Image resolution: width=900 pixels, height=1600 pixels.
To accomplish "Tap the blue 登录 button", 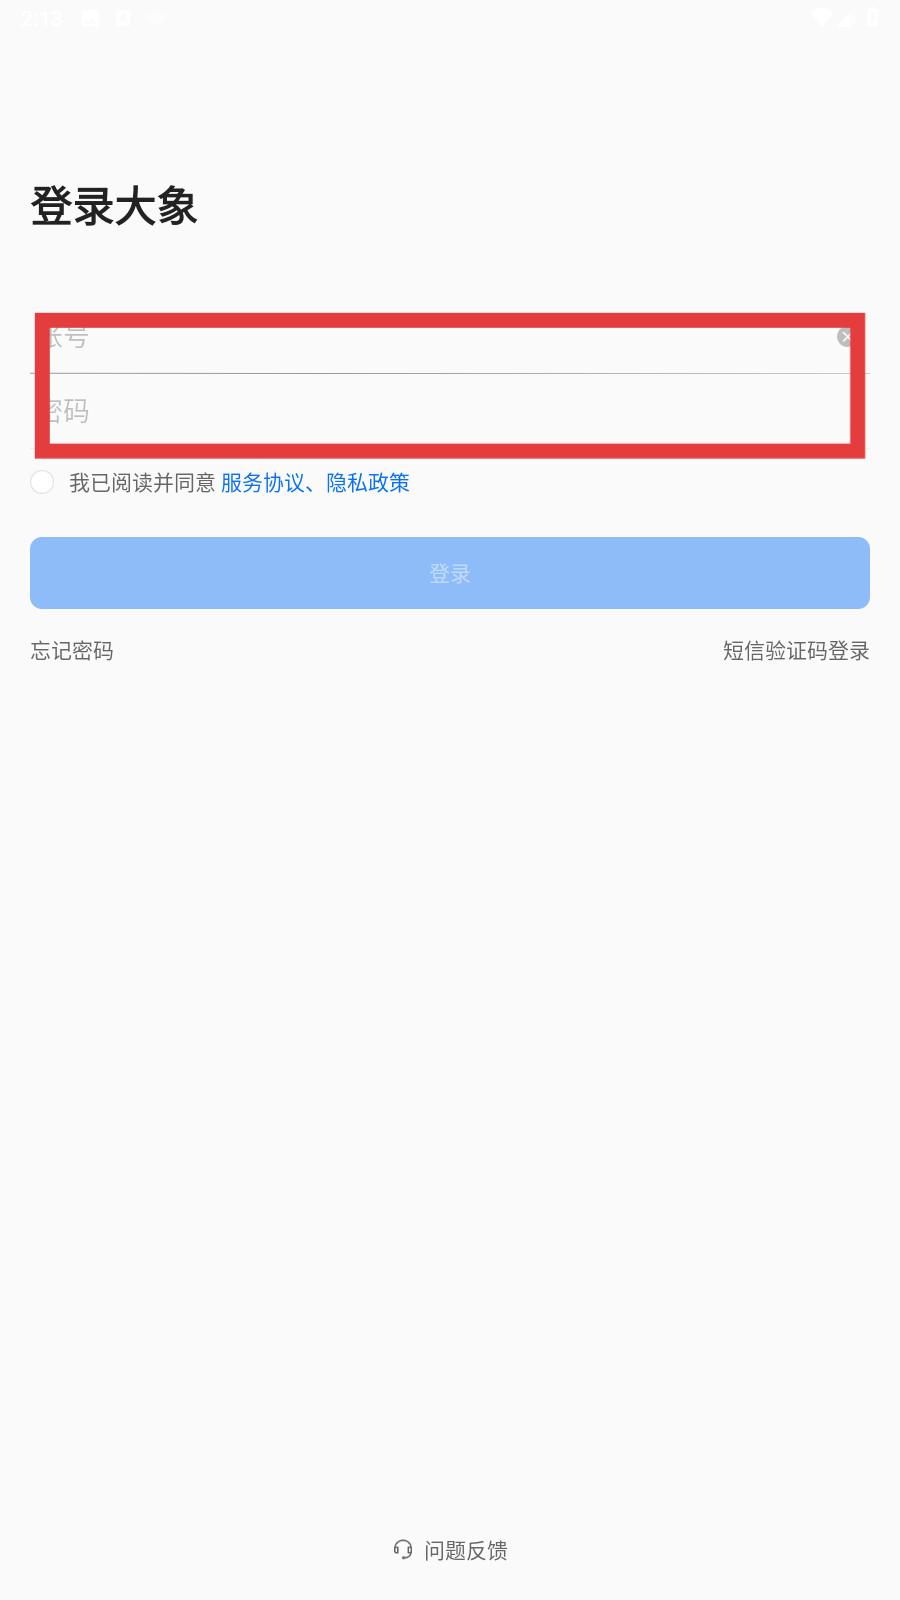I will (x=450, y=573).
